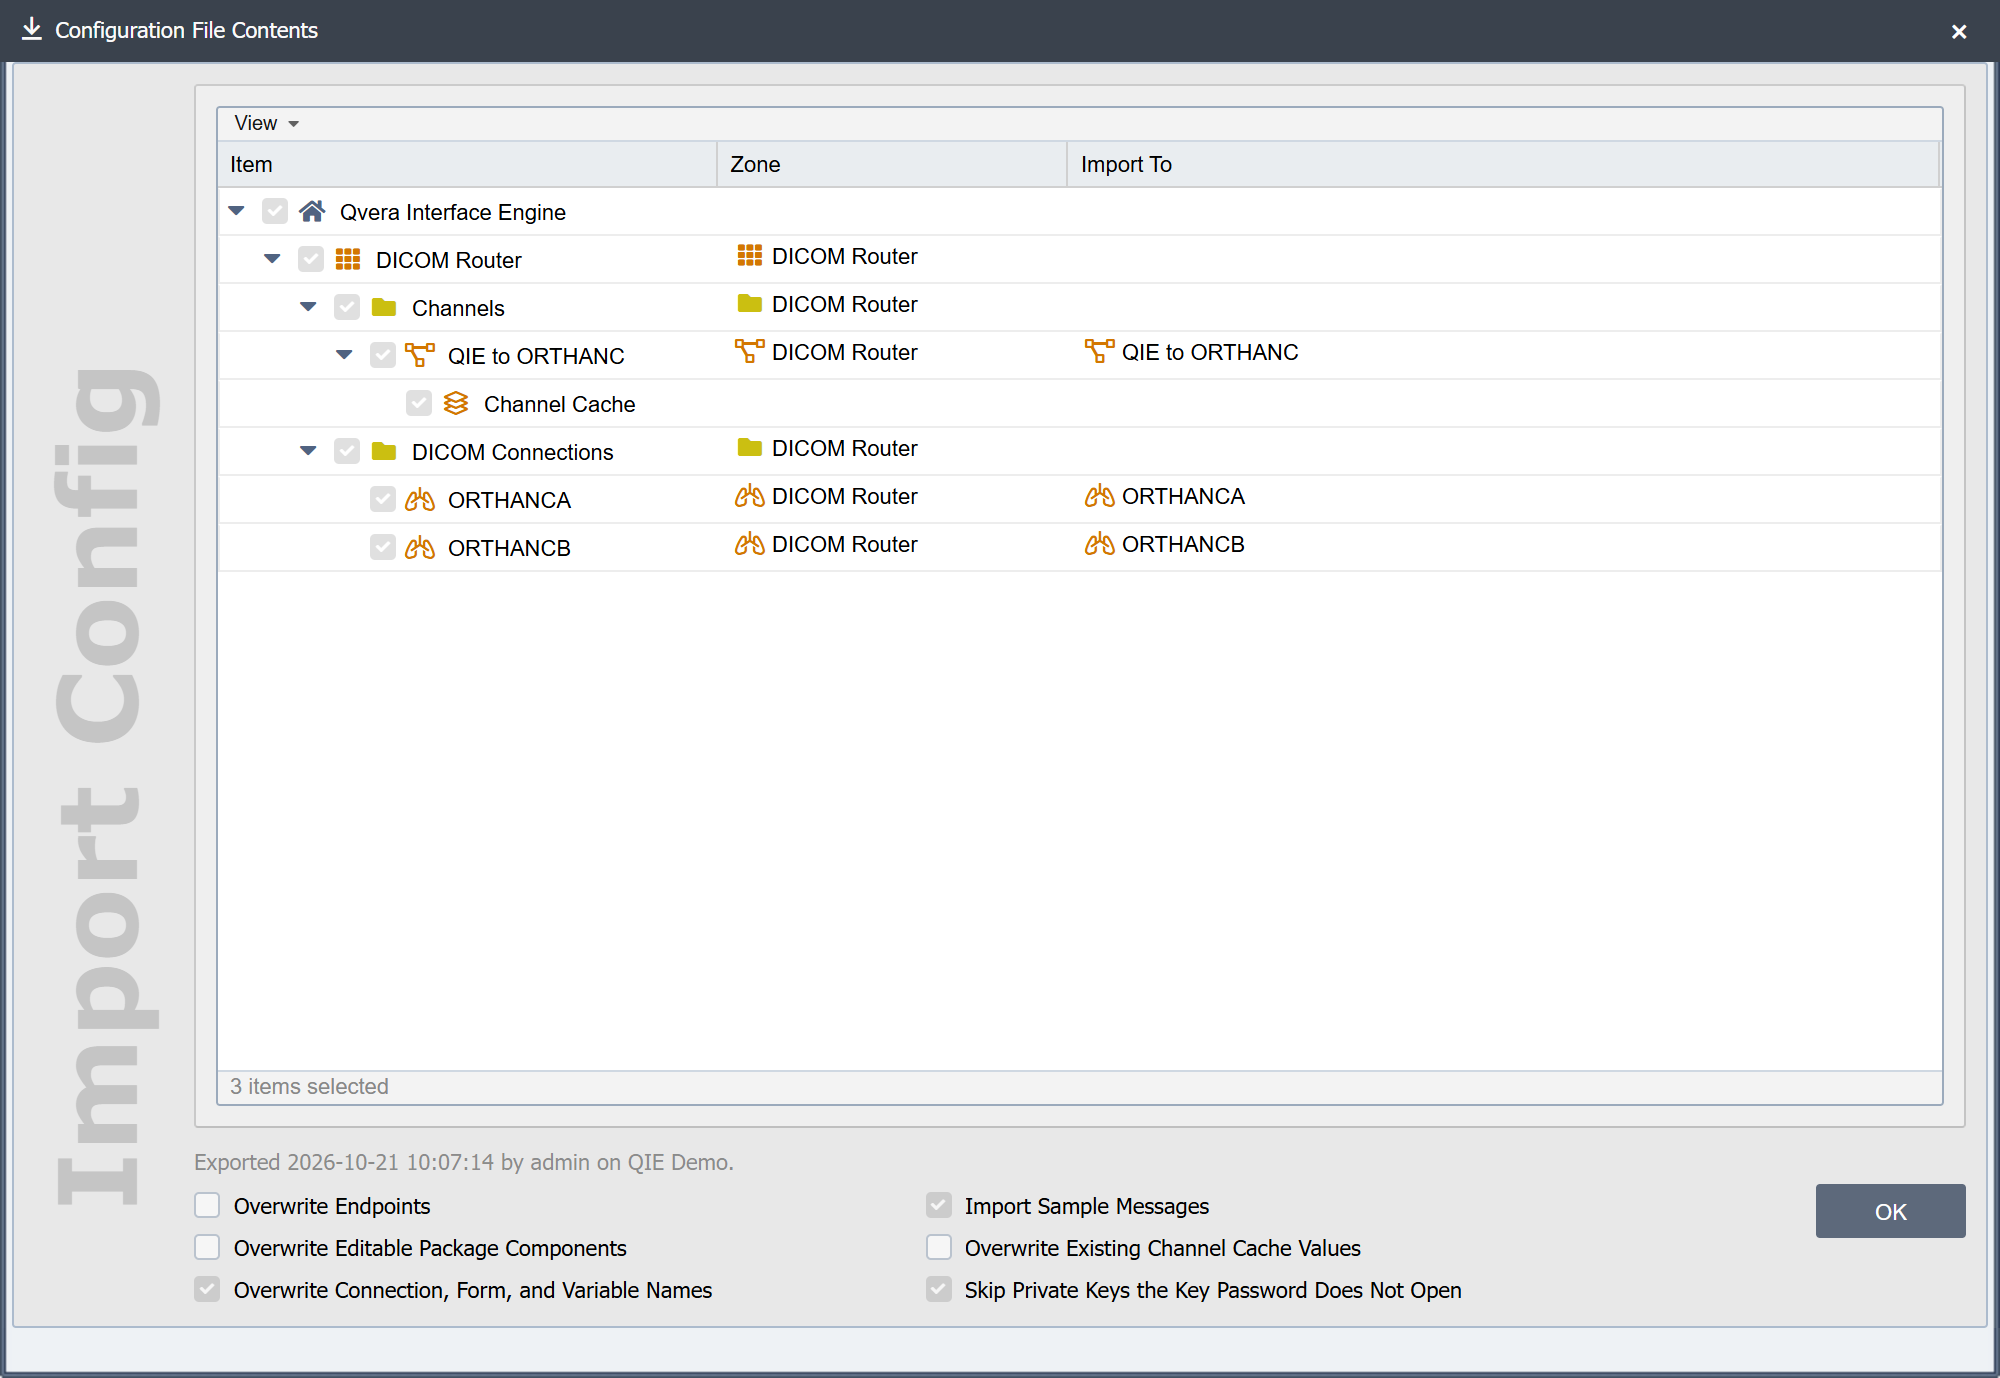Click the Item column header

point(467,164)
